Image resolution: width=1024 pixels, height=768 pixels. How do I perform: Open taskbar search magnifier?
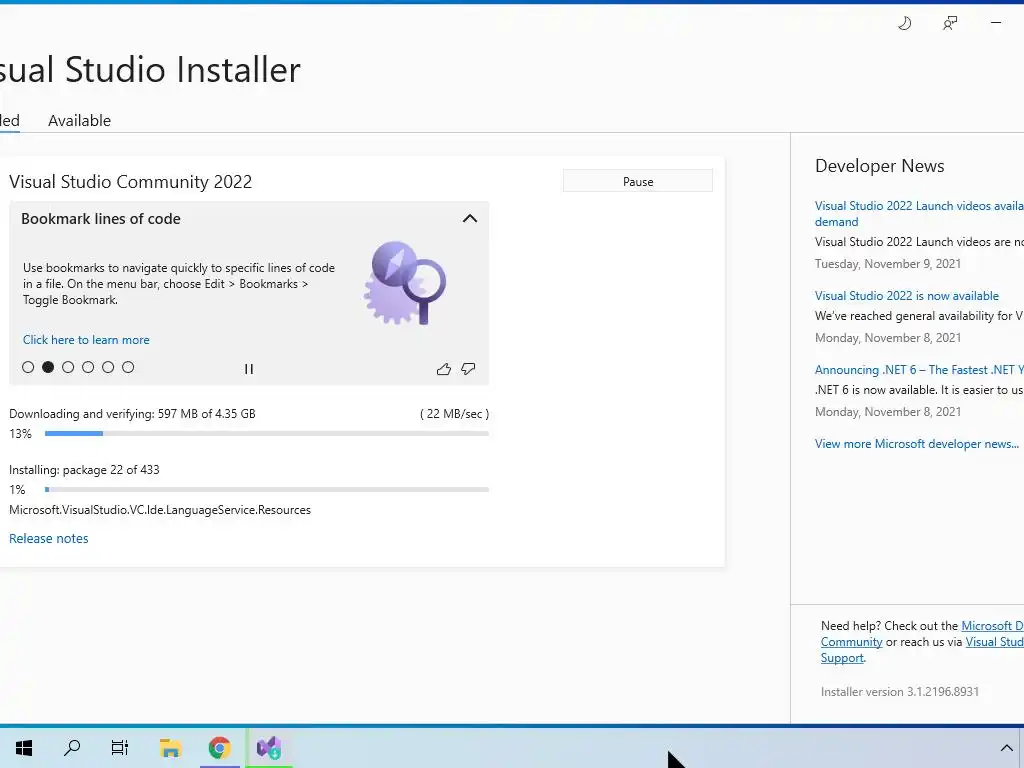[72, 748]
